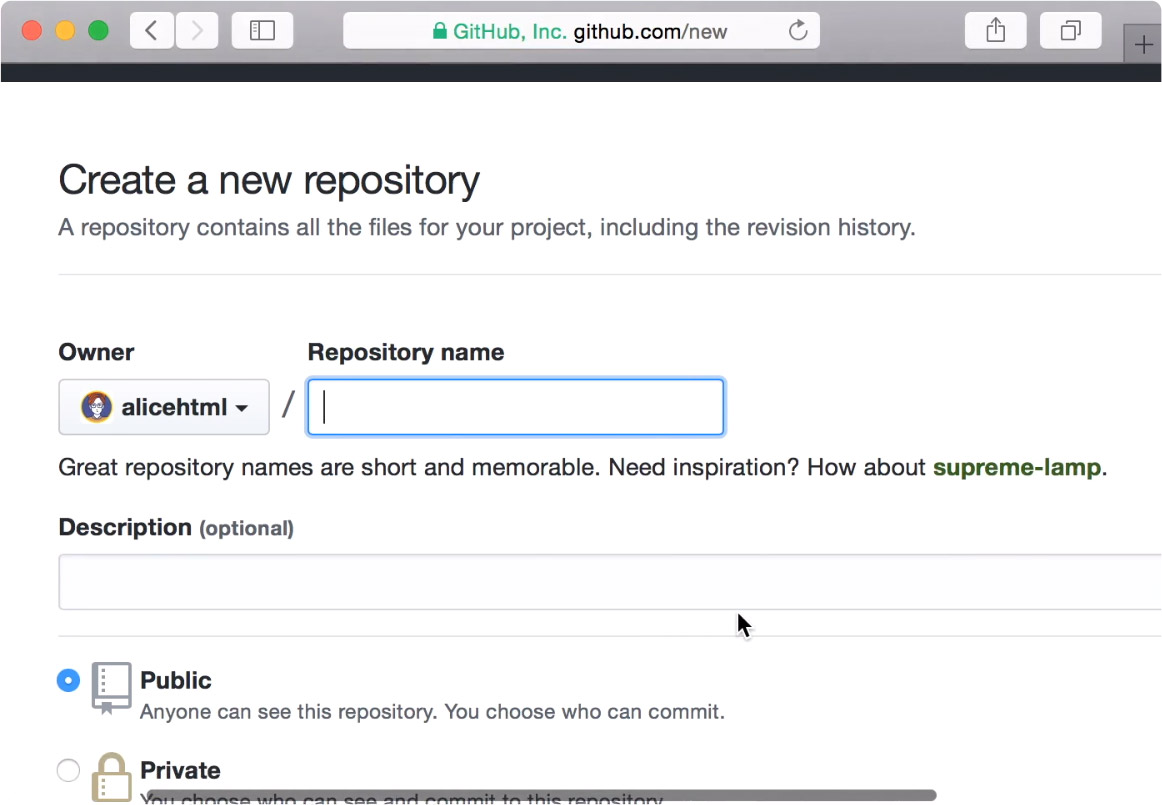This screenshot has height=805, width=1162.
Task: Open the Share sheet icon
Action: (x=995, y=31)
